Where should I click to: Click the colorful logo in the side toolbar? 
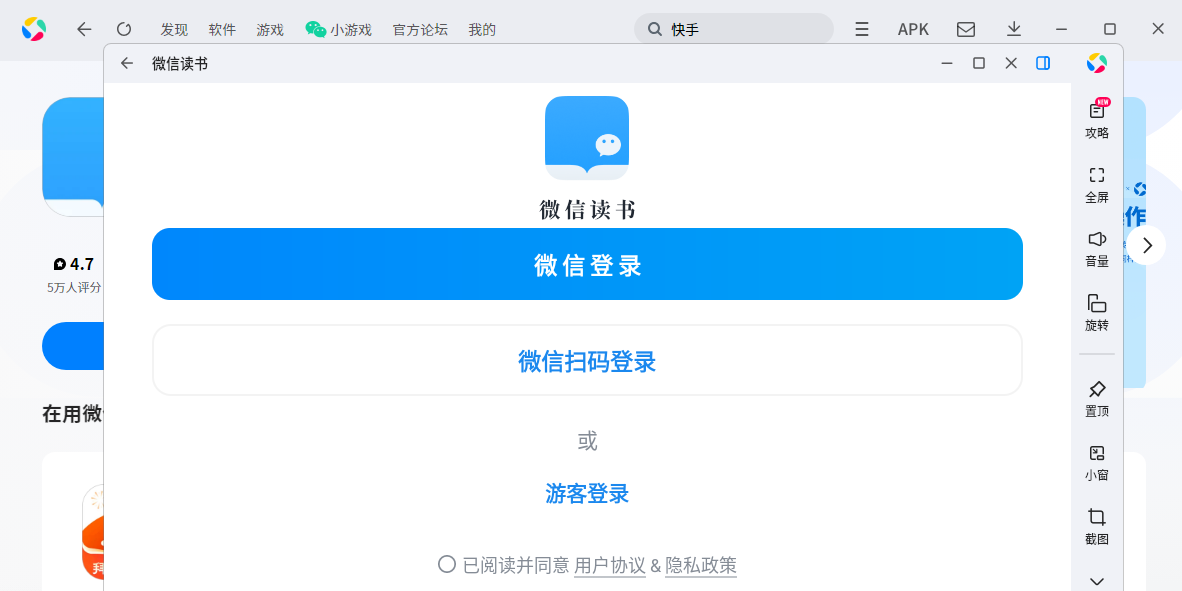coord(1097,63)
